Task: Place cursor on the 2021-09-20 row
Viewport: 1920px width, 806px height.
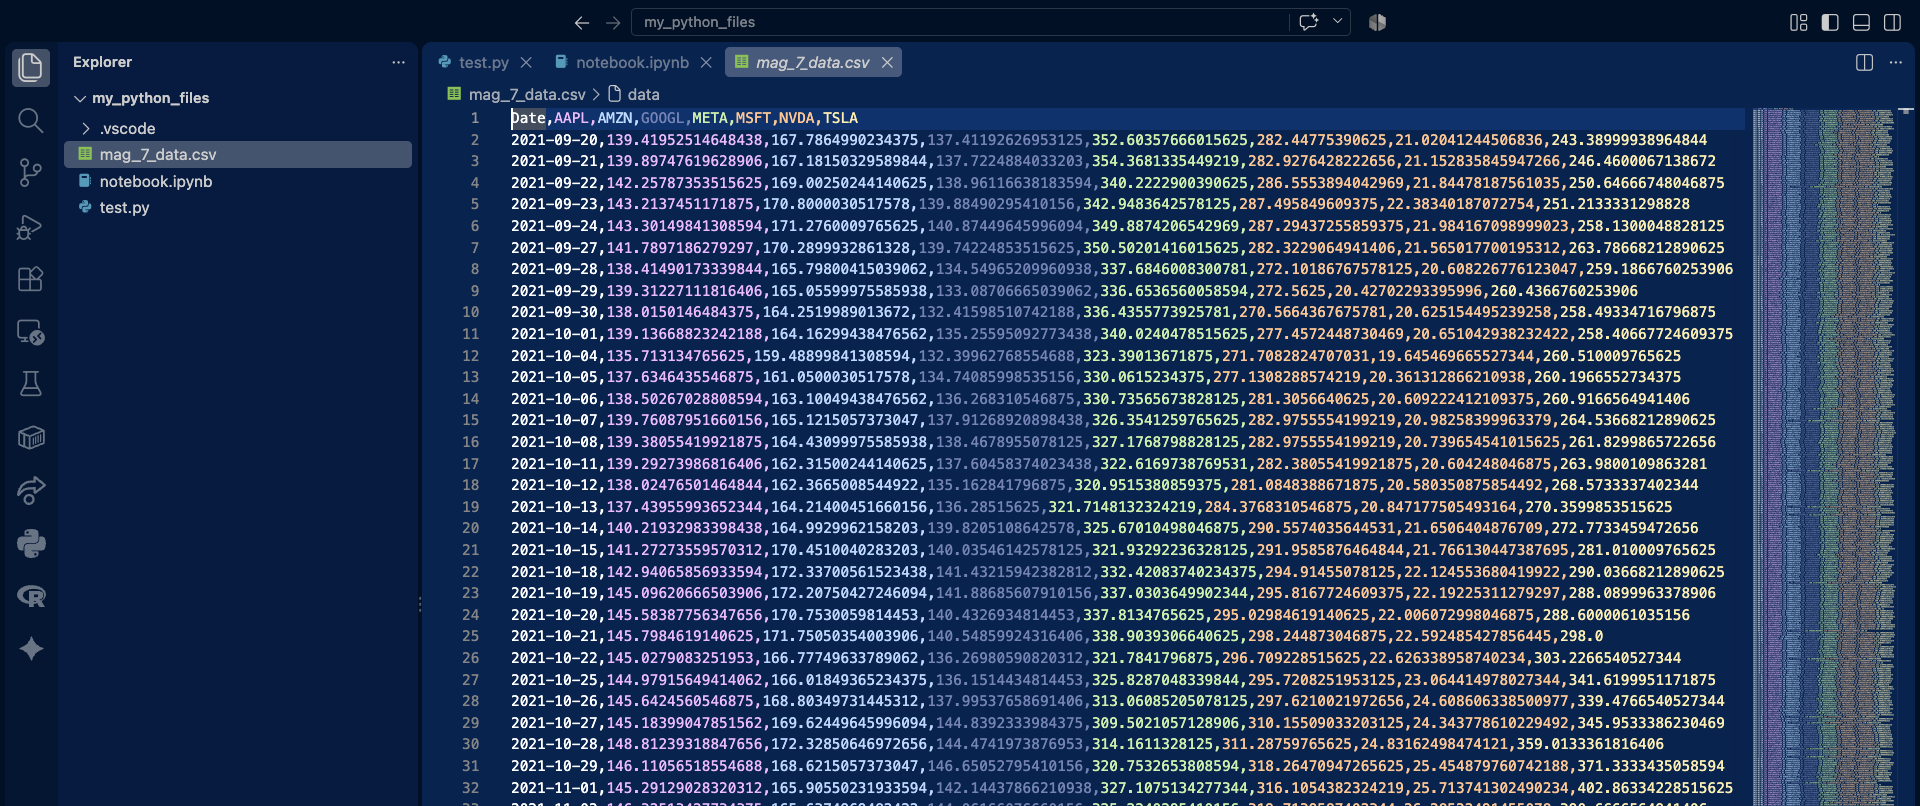Action: (1109, 140)
